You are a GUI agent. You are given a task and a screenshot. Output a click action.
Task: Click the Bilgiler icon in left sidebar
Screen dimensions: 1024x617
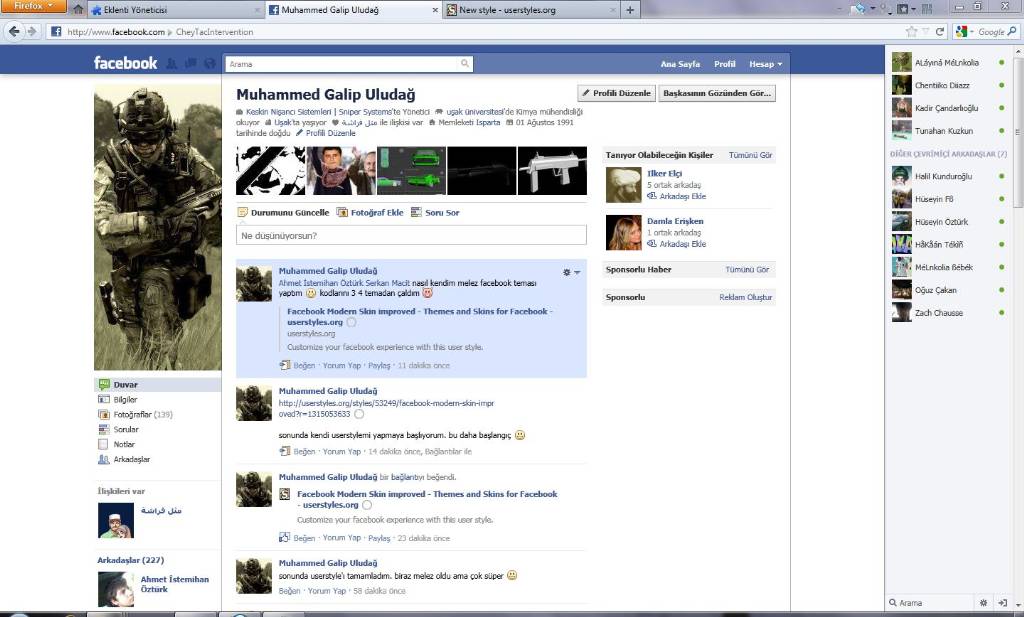pos(104,400)
